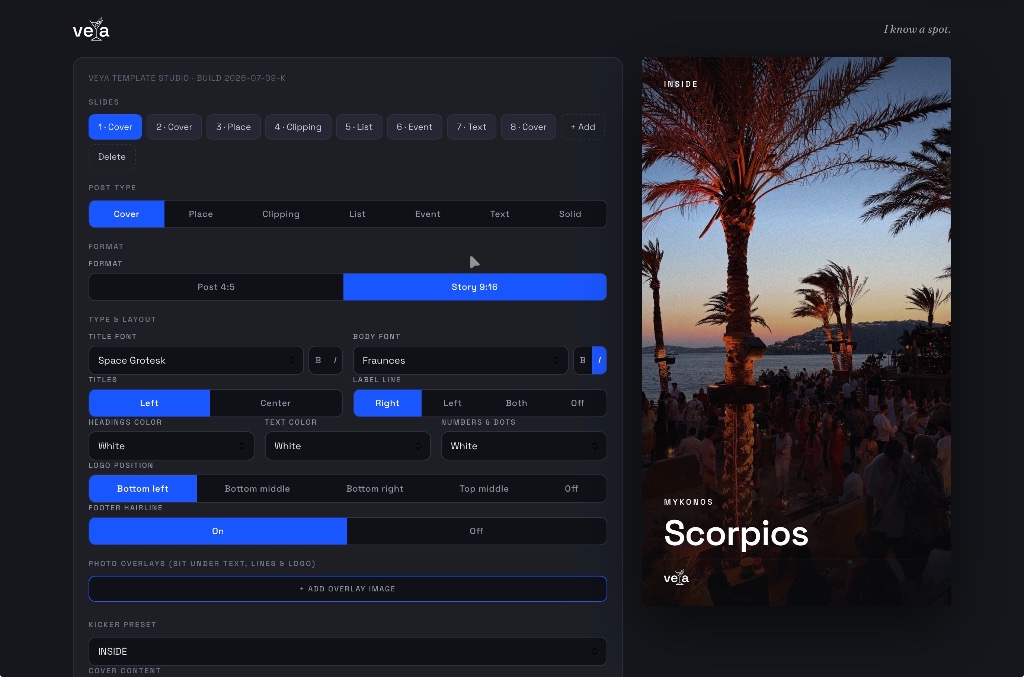
Task: Expand the Headings Color dropdown
Action: click(x=171, y=446)
